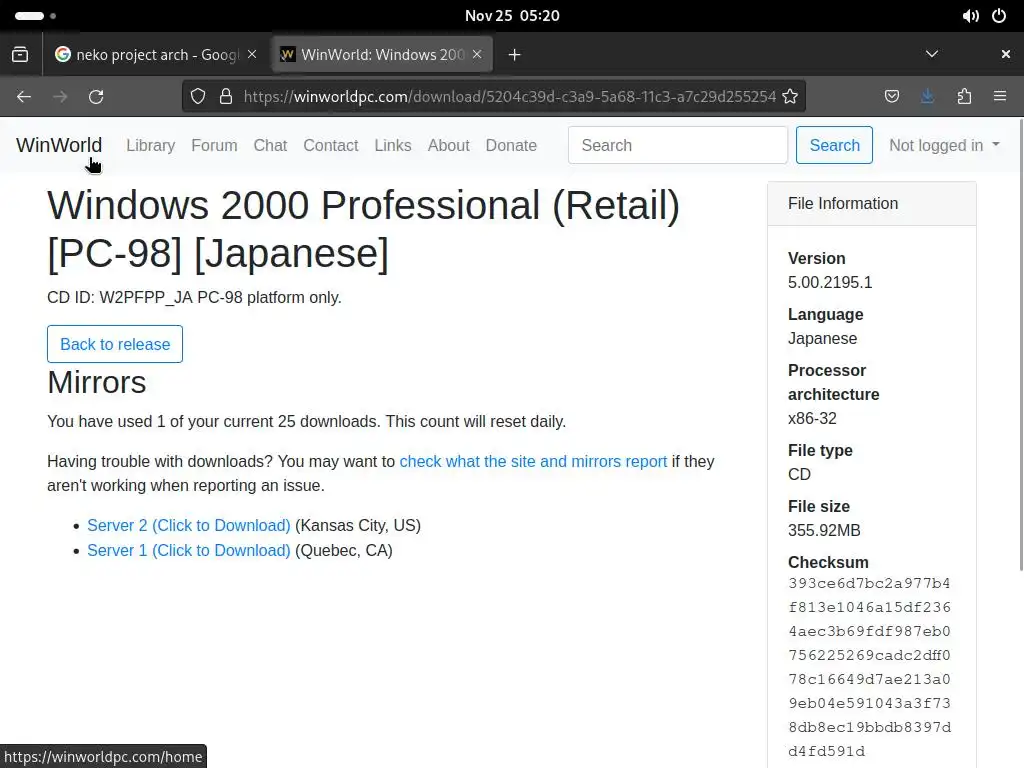Open the downloads panel arrow icon
This screenshot has width=1024, height=768.
[927, 97]
